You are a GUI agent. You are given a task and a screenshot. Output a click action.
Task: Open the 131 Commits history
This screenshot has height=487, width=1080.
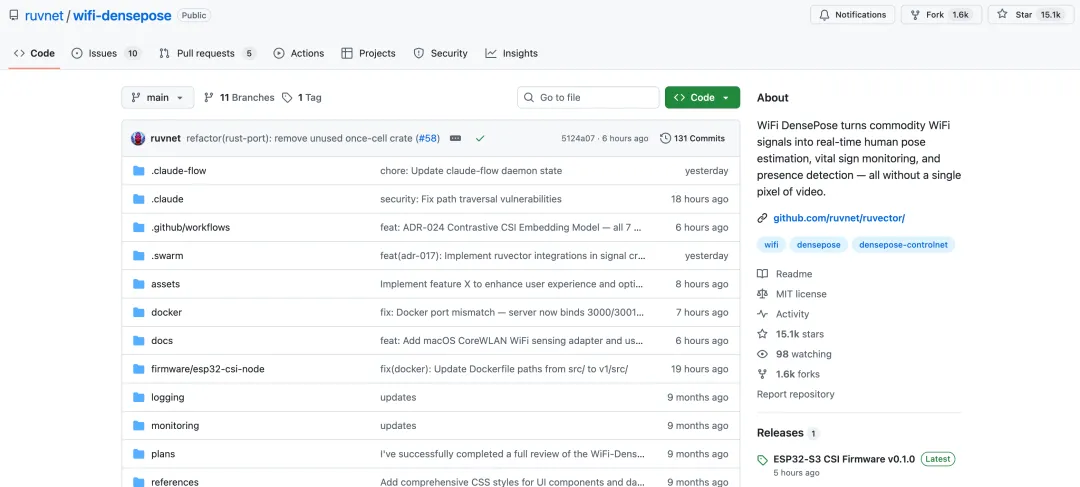click(x=692, y=138)
